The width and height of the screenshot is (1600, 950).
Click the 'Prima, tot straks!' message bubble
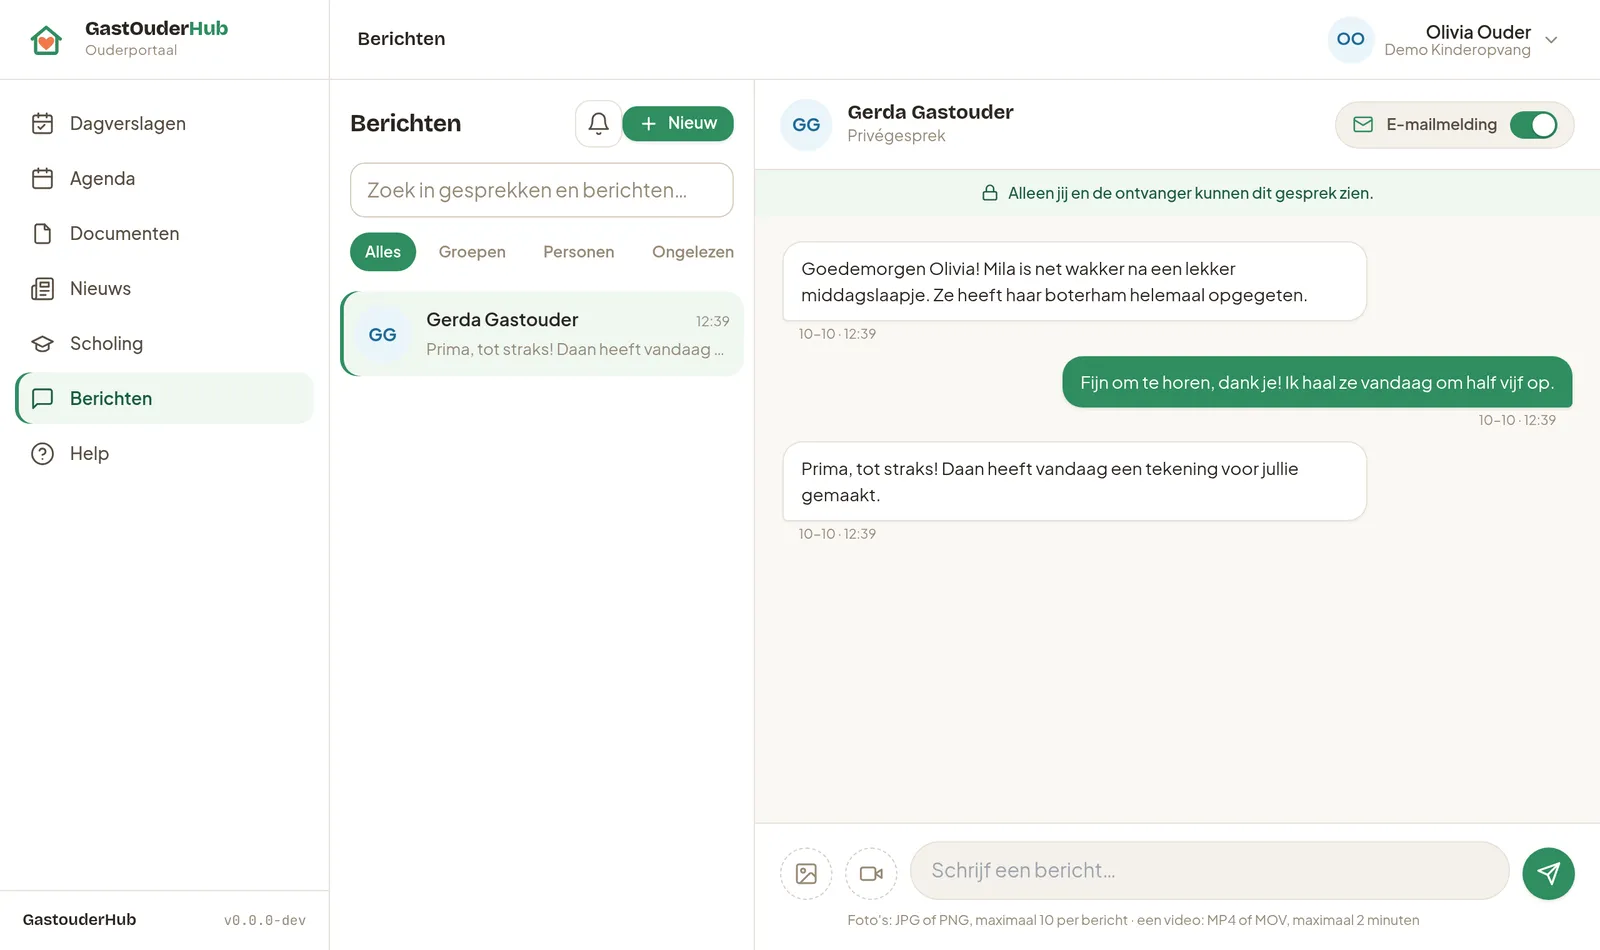[1075, 481]
